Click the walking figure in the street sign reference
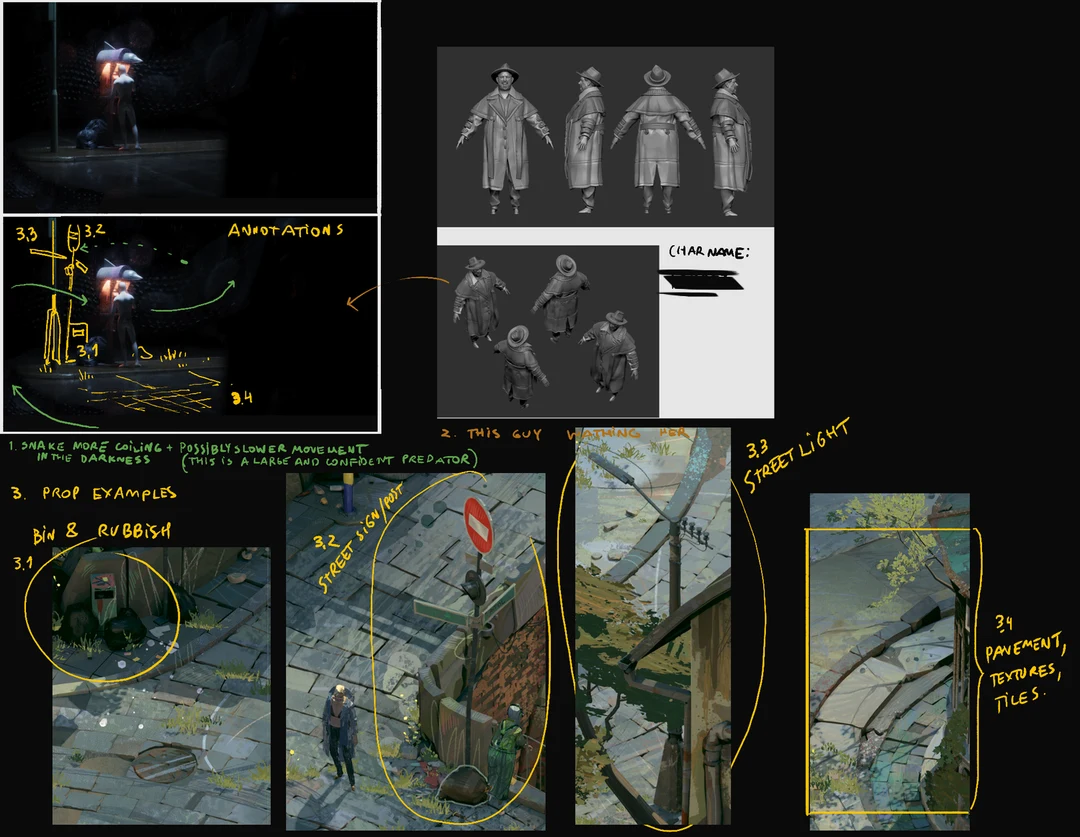The height and width of the screenshot is (837, 1080). (340, 736)
